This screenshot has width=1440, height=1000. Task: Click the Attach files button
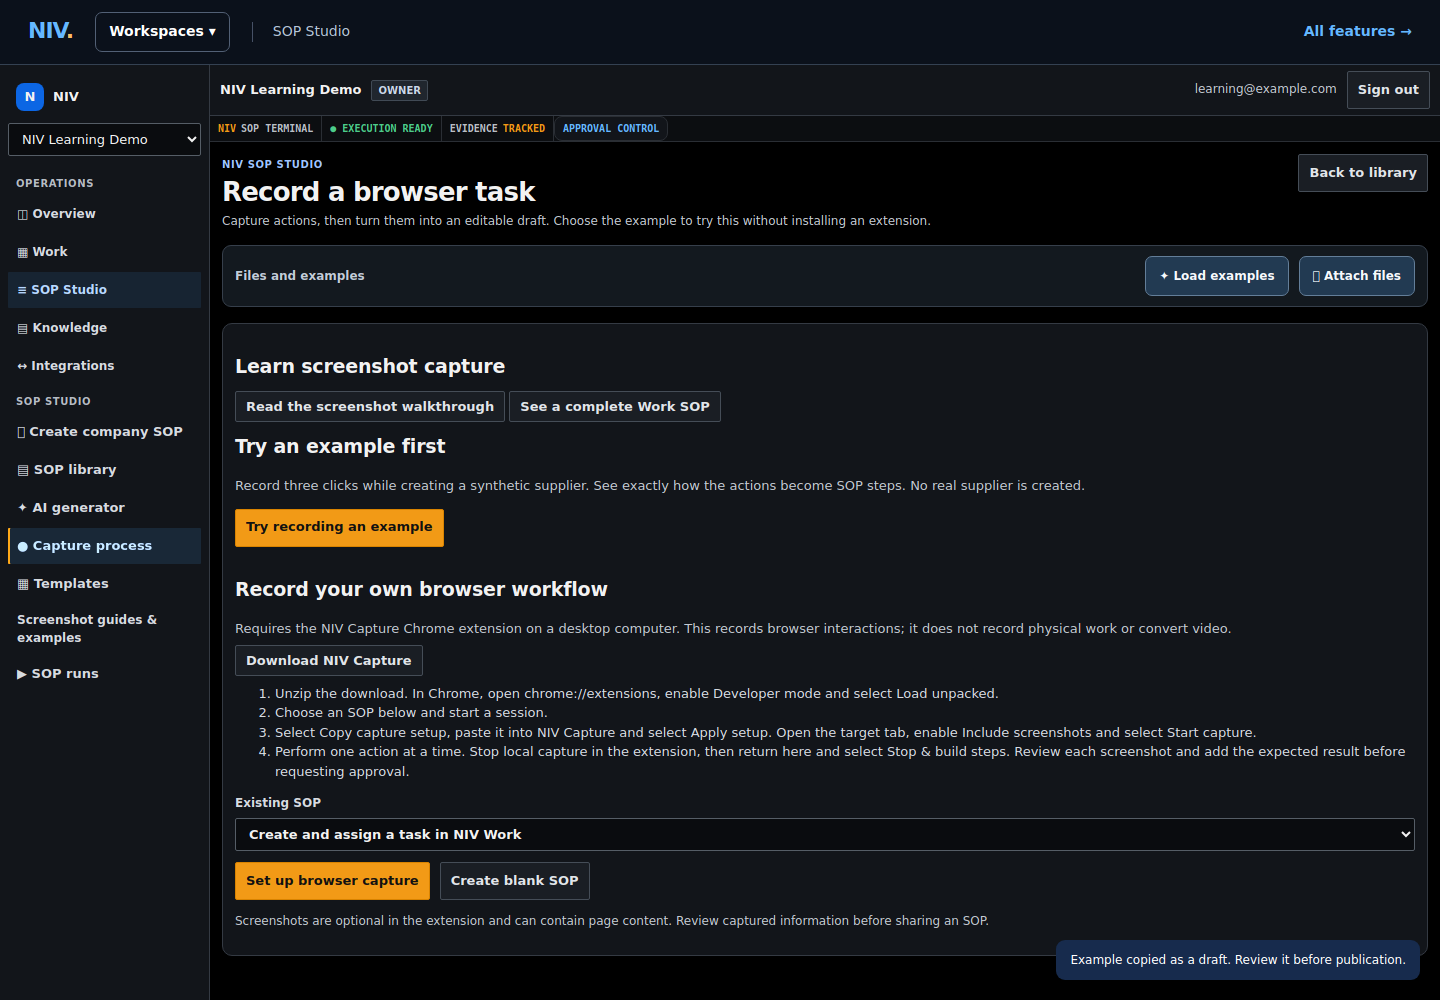pos(1357,276)
